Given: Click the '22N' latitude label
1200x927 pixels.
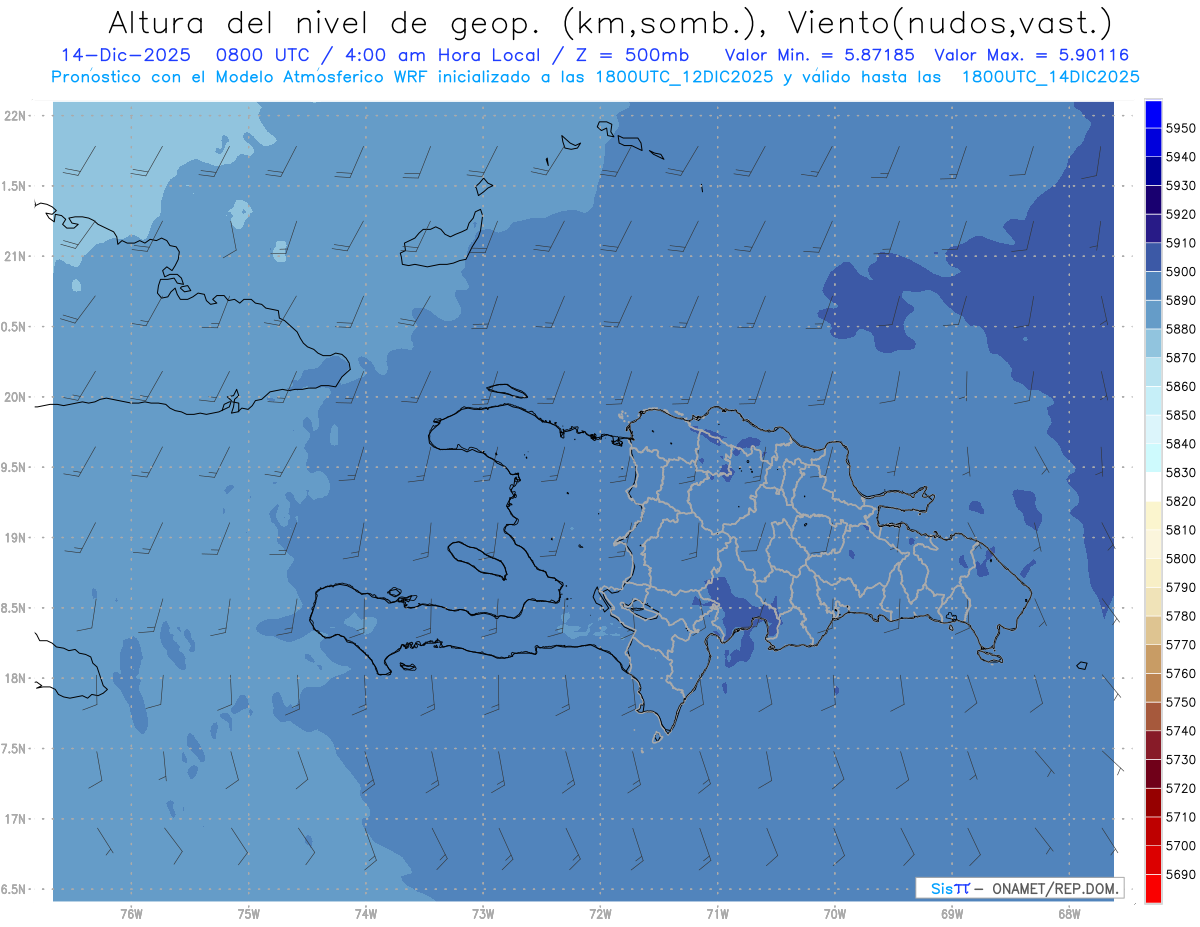Looking at the screenshot, I should (15, 115).
